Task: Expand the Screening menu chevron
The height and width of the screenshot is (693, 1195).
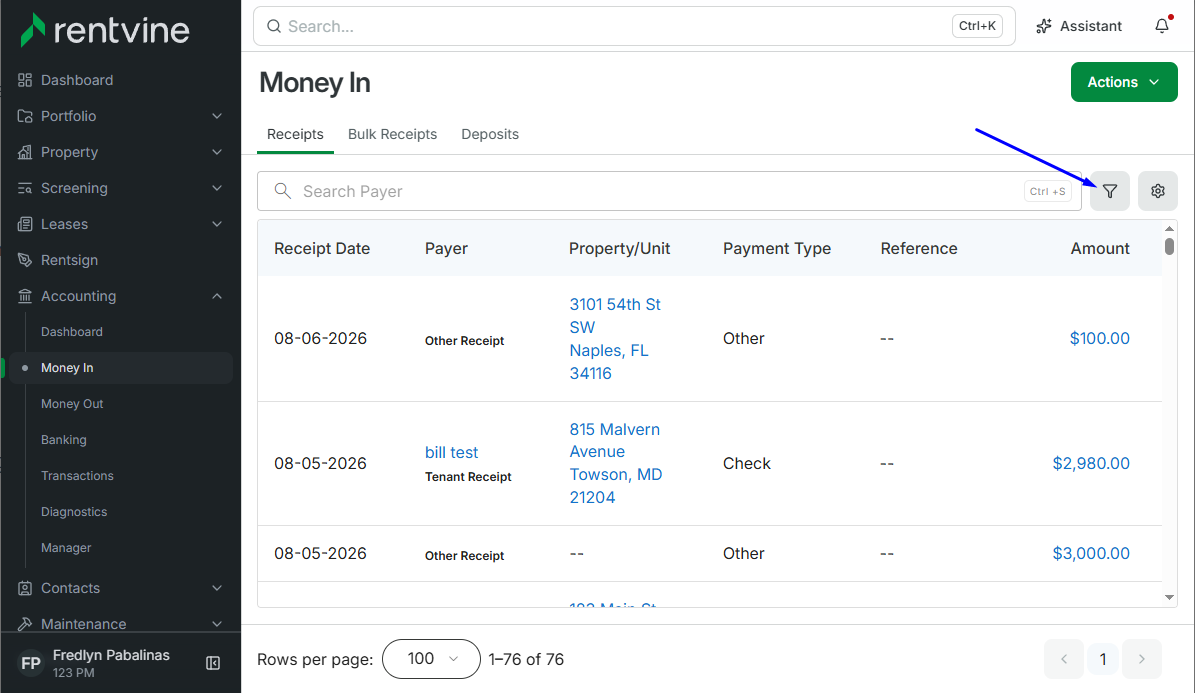Action: tap(217, 188)
